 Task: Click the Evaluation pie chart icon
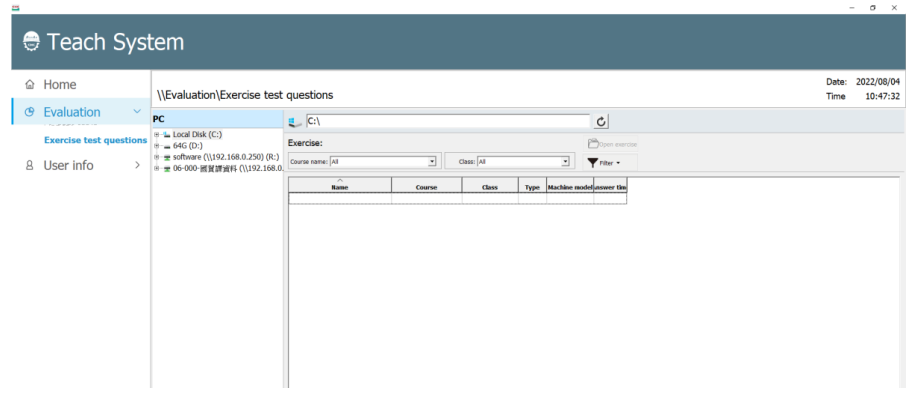tap(30, 112)
